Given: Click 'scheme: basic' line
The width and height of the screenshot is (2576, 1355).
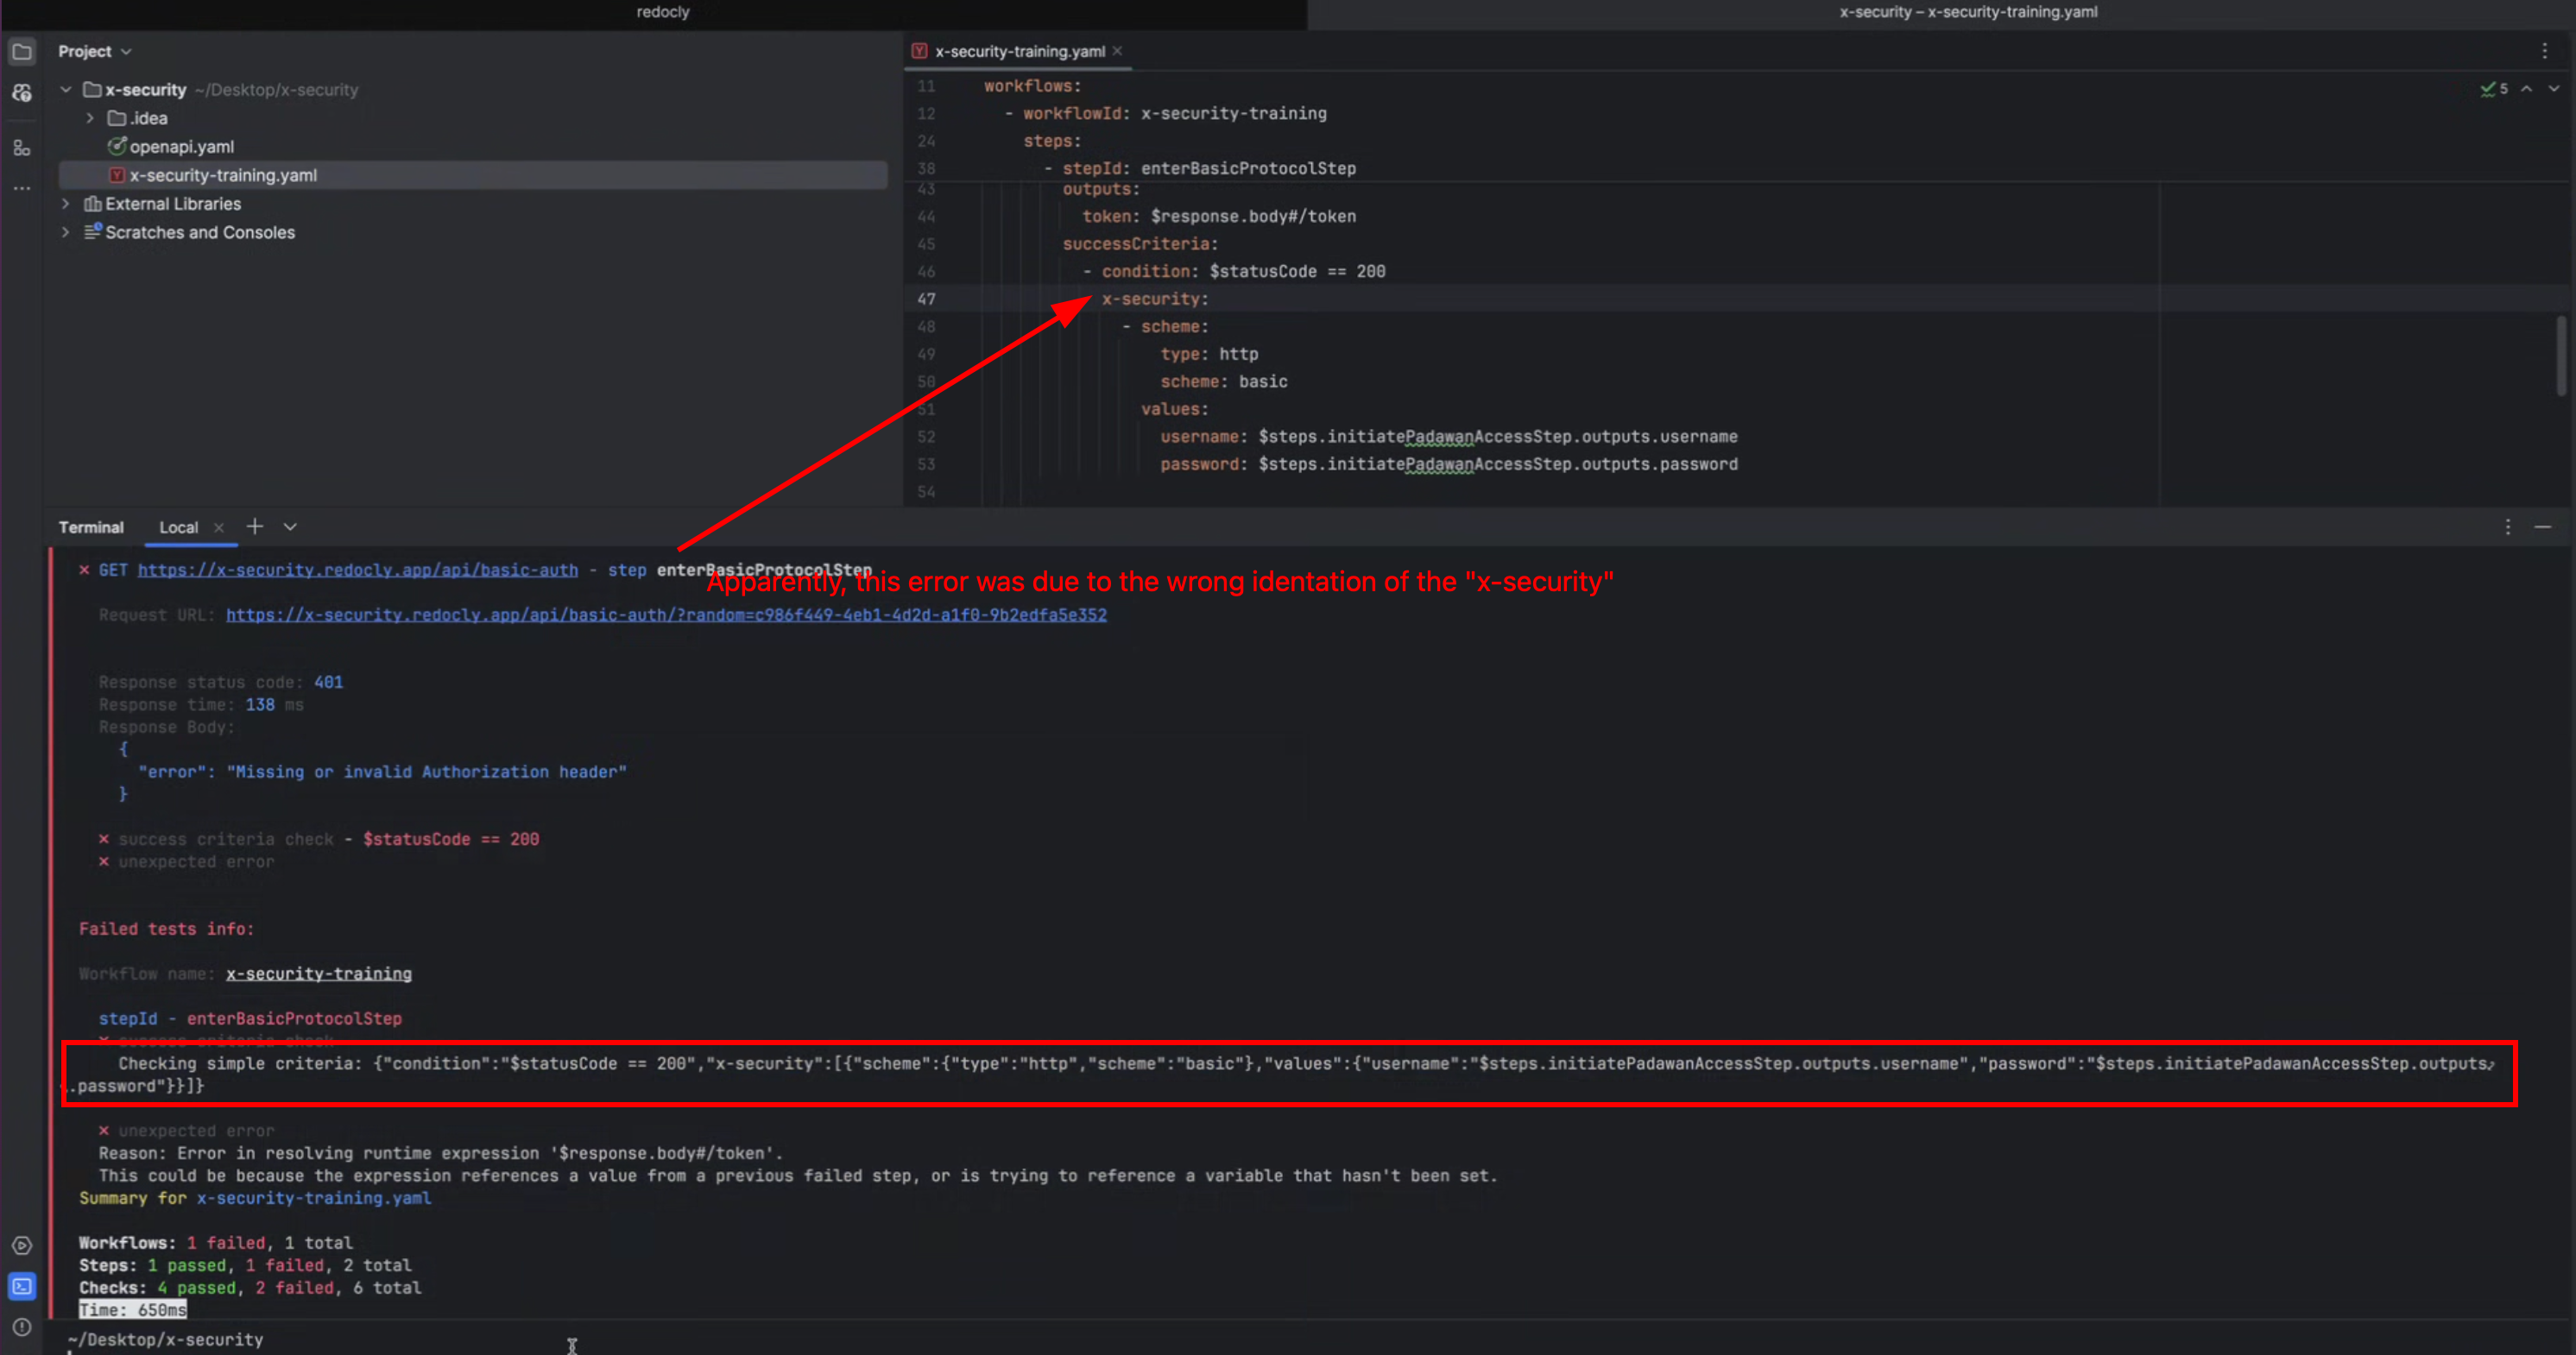Looking at the screenshot, I should tap(1224, 382).
